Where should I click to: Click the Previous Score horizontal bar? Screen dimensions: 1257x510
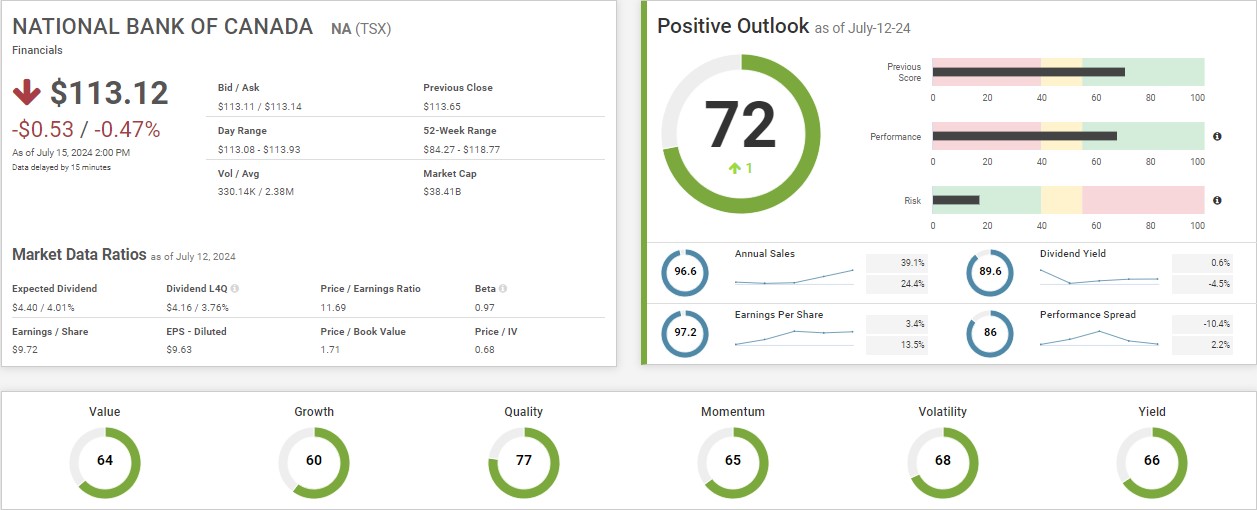point(1068,72)
